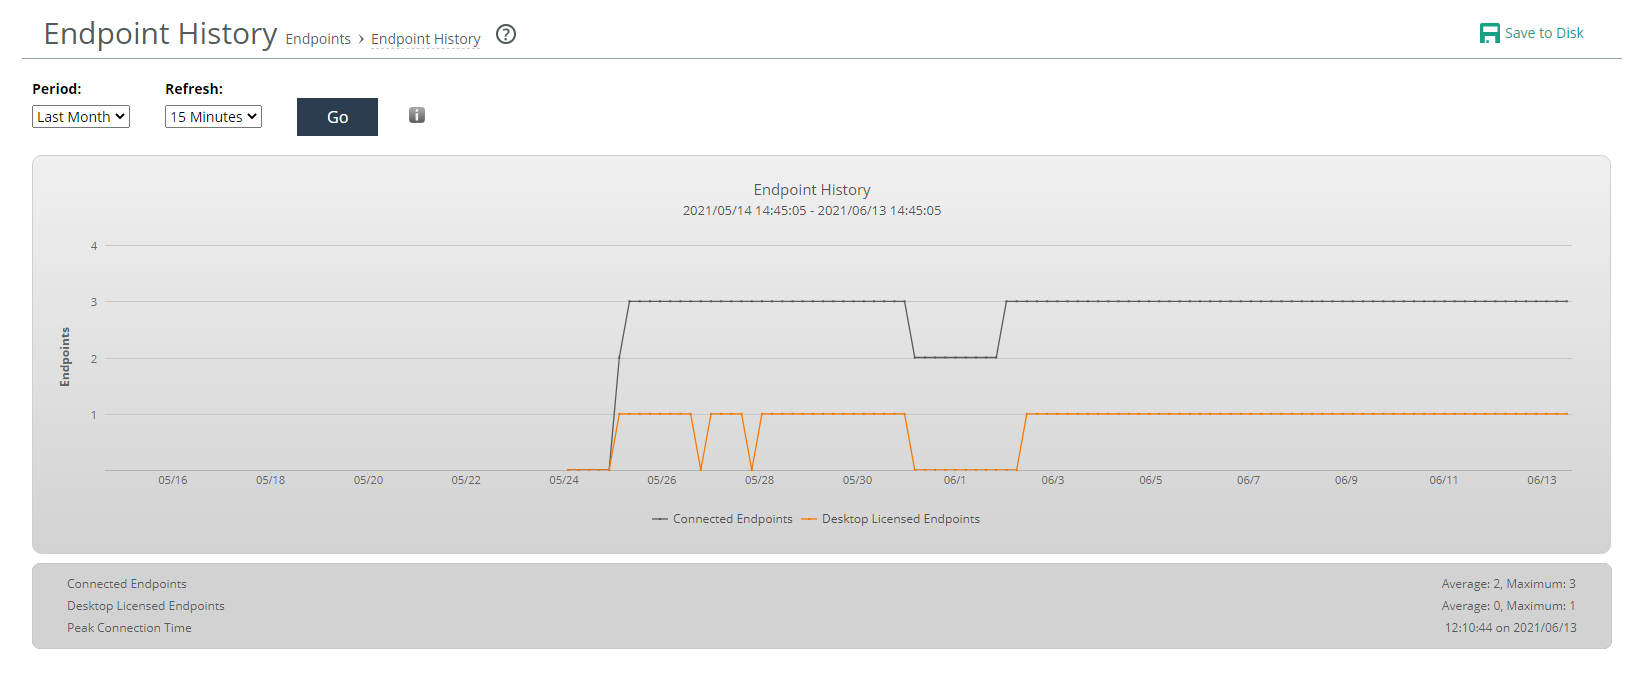Viewport: 1645px width, 682px height.
Task: Open the Refresh dropdown showing 15 Minutes
Action: coord(213,117)
